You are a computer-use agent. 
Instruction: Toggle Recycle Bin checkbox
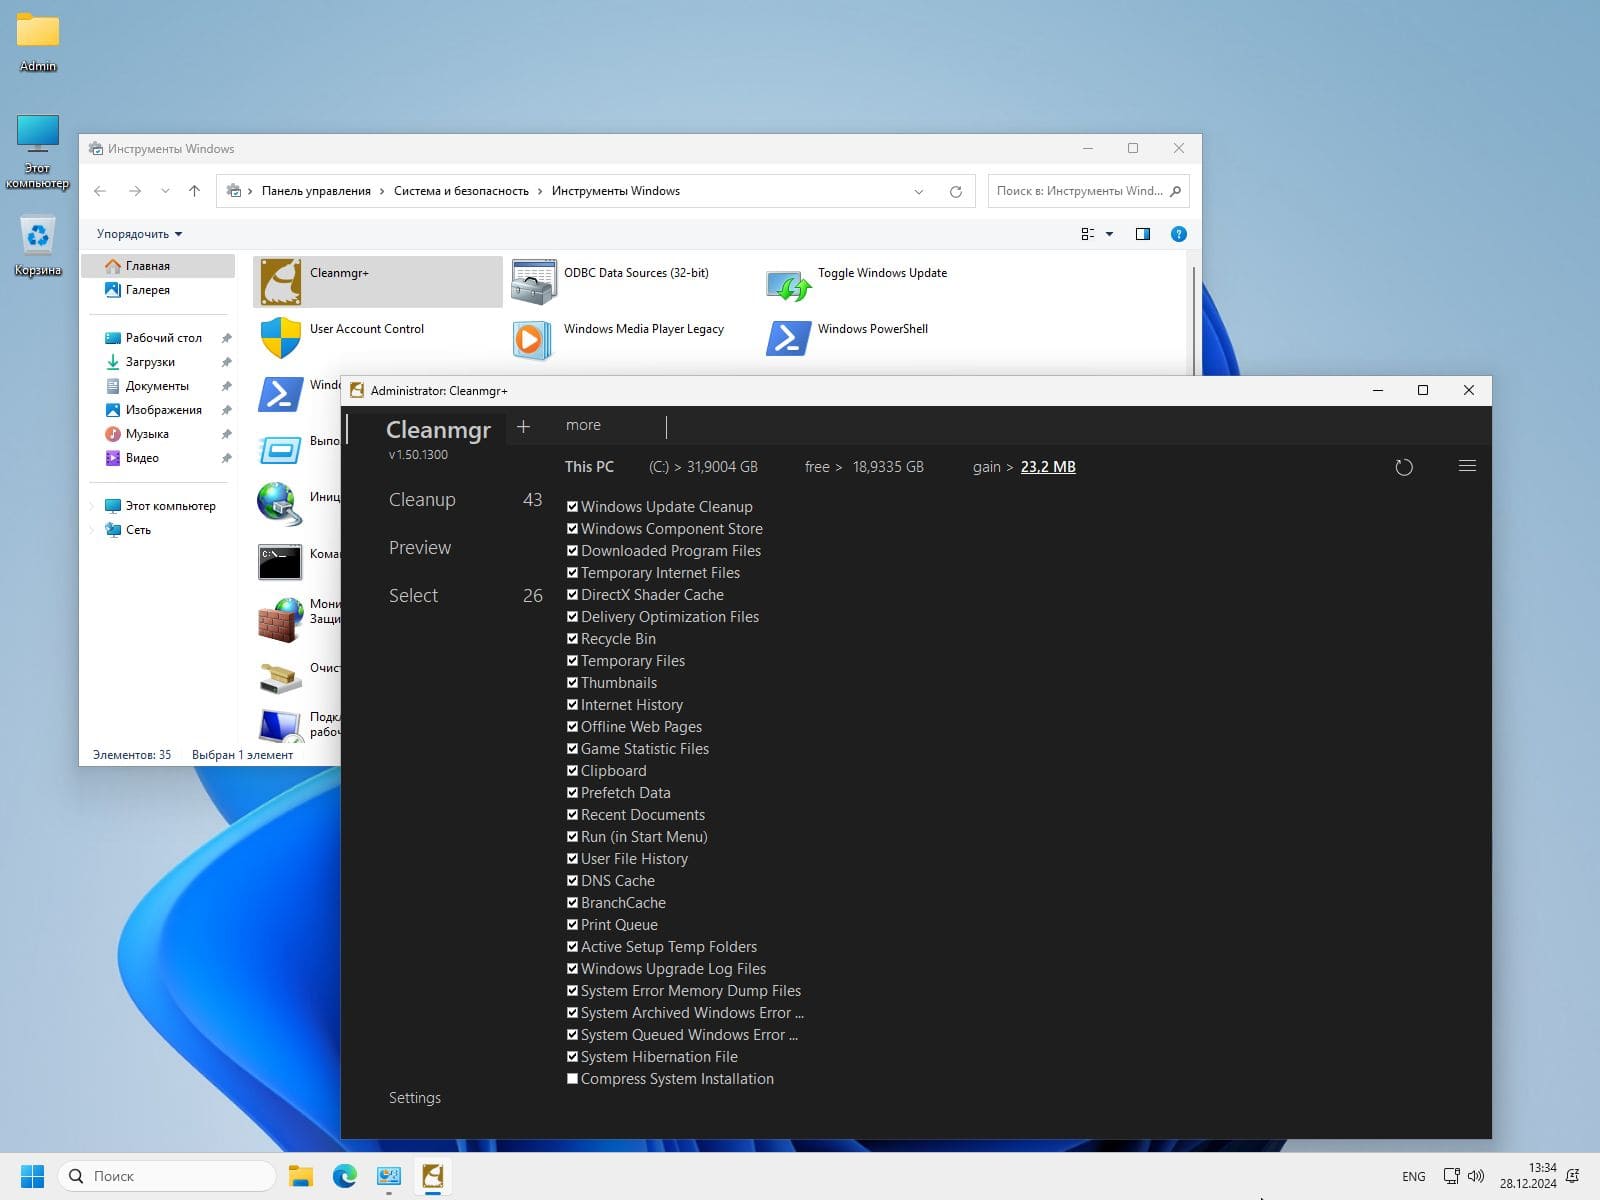[x=572, y=639]
